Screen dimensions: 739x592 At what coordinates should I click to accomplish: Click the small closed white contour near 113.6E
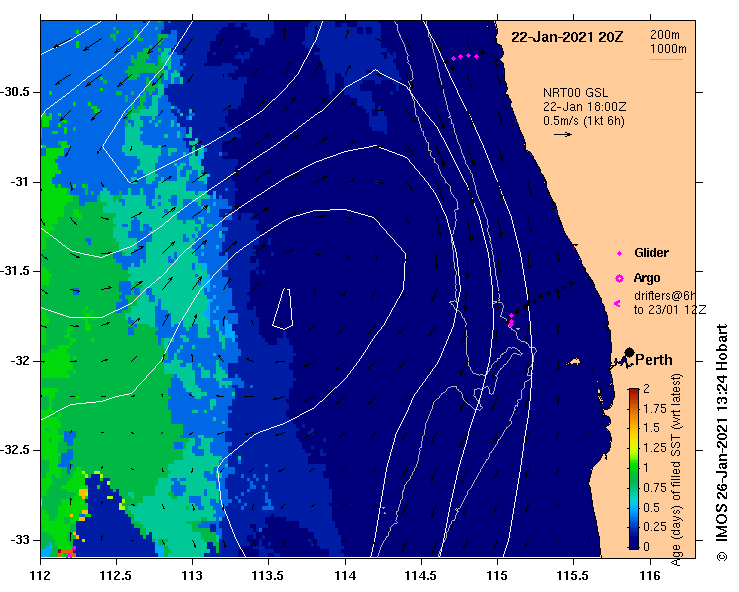[x=283, y=309]
